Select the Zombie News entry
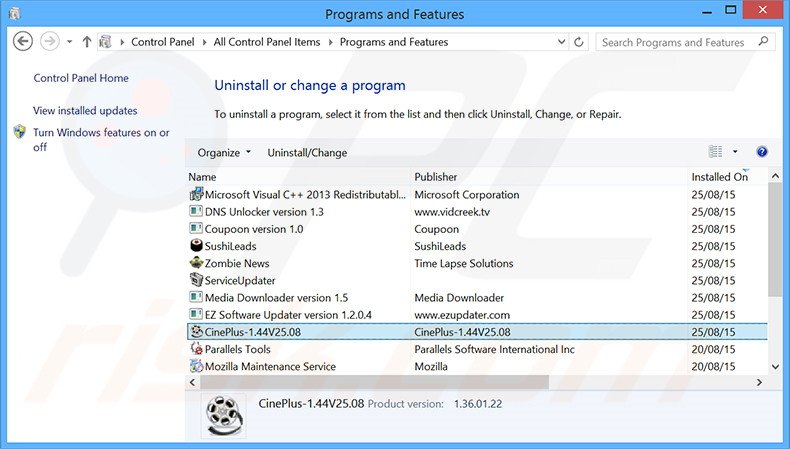Screen dimensions: 790x449 tap(237, 263)
